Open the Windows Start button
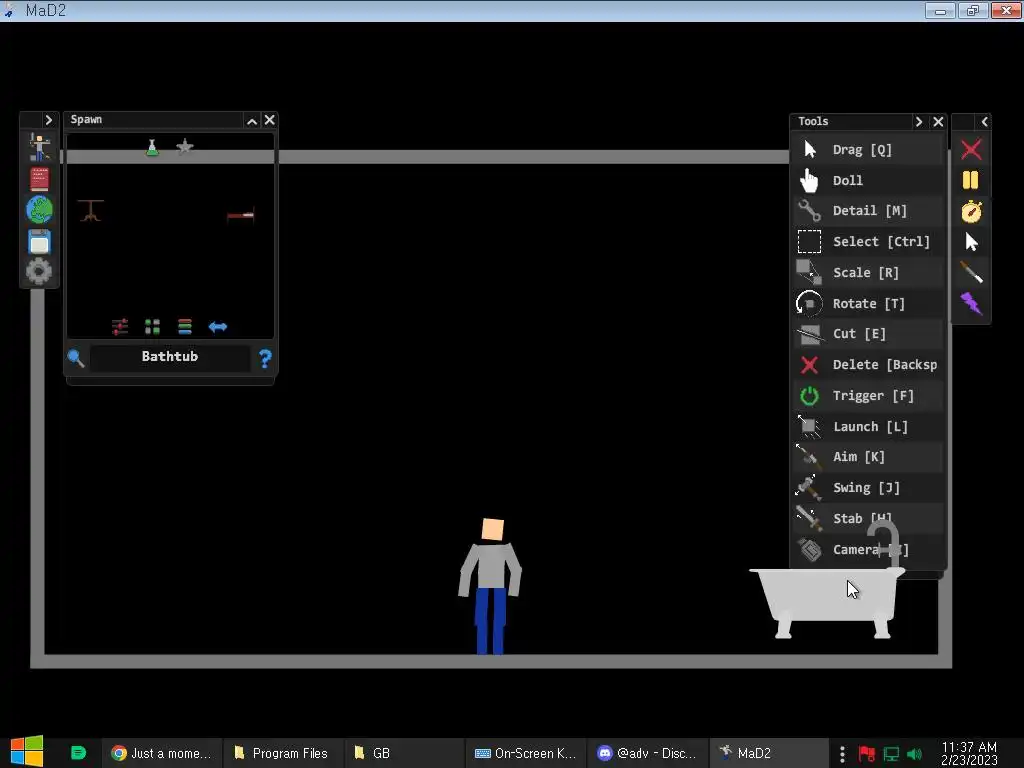This screenshot has width=1024, height=768. 27,752
